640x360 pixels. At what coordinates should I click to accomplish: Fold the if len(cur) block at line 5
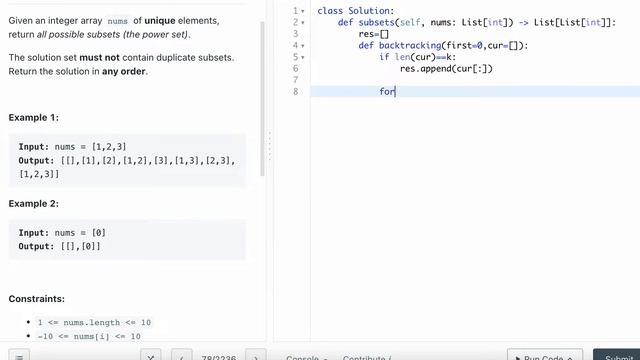[x=302, y=57]
